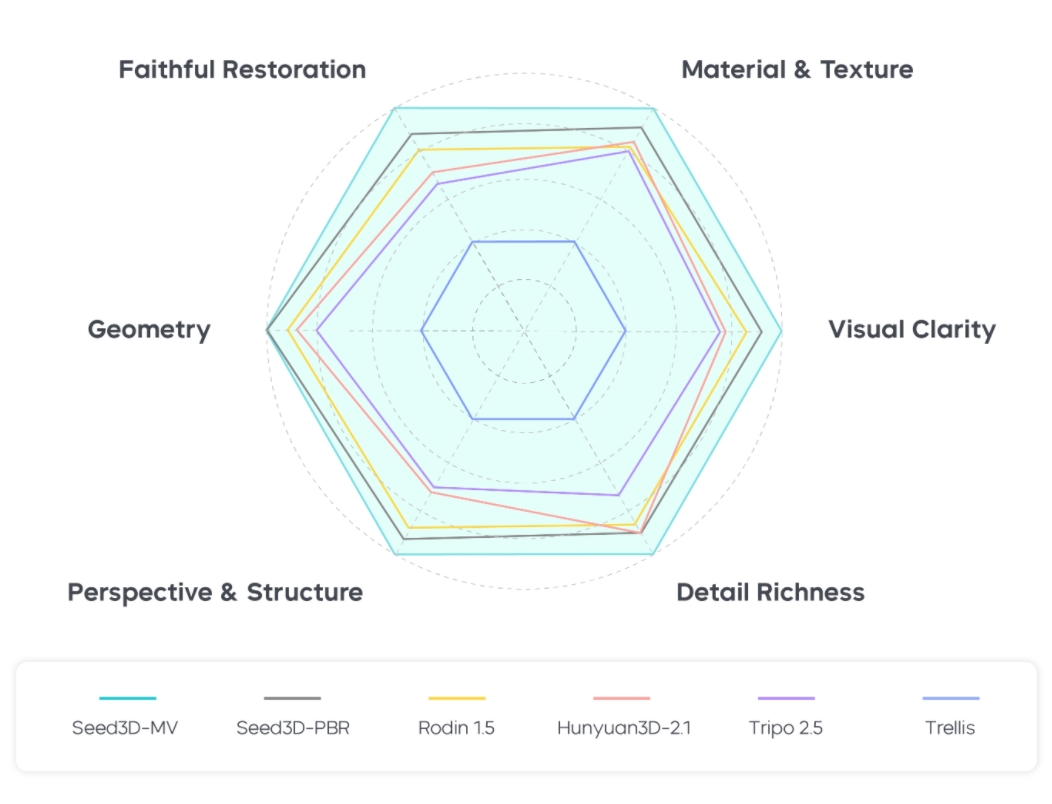The image size is (1052, 804).
Task: Toggle the Seed3D-PBR legend label
Action: (292, 728)
